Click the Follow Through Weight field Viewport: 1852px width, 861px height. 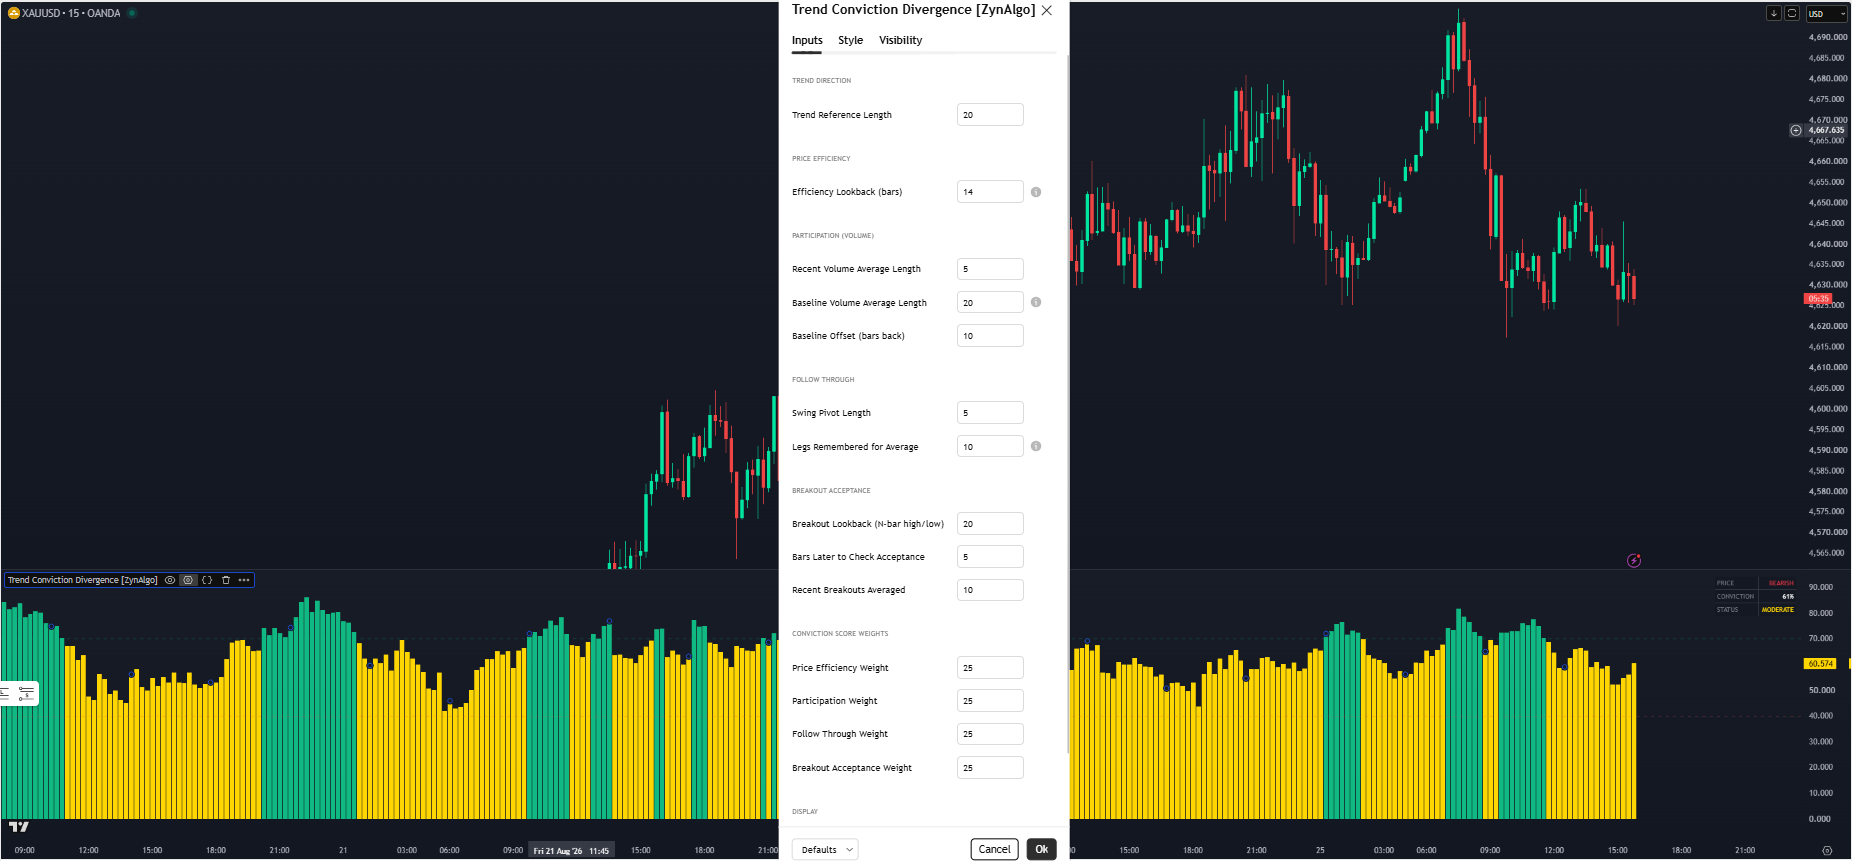point(990,734)
